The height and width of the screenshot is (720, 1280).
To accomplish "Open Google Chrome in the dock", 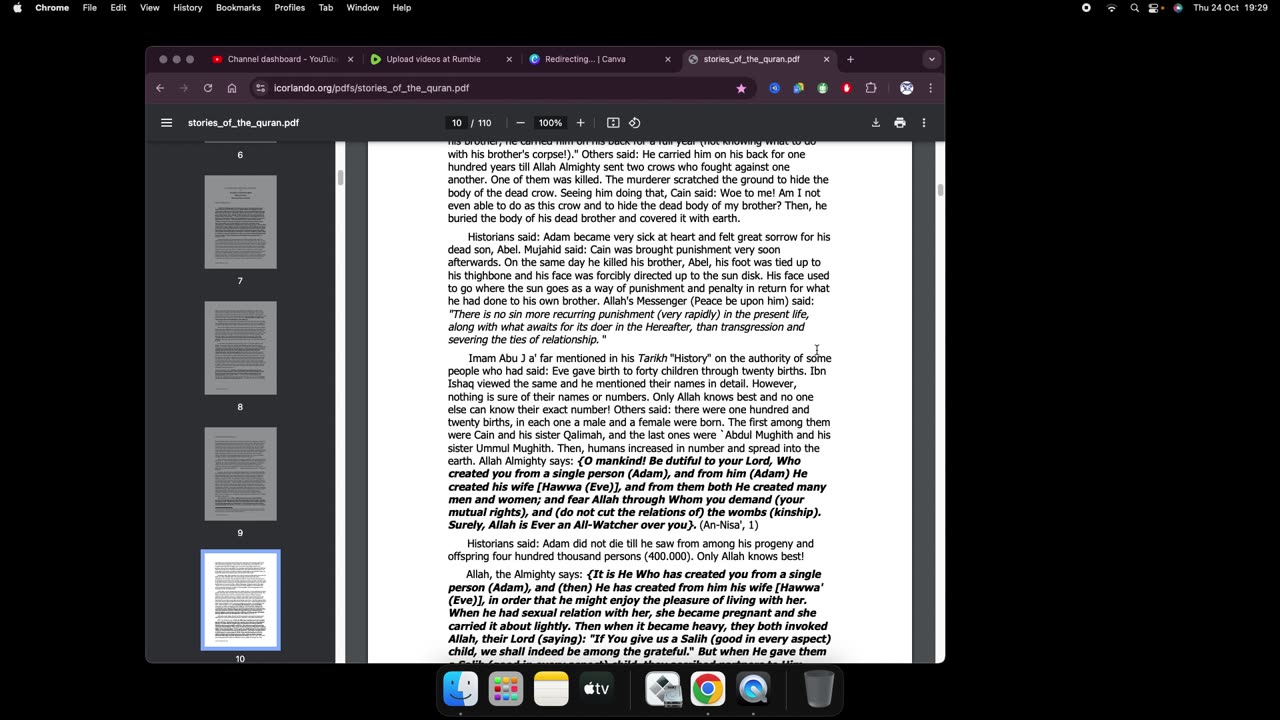I will pos(707,688).
